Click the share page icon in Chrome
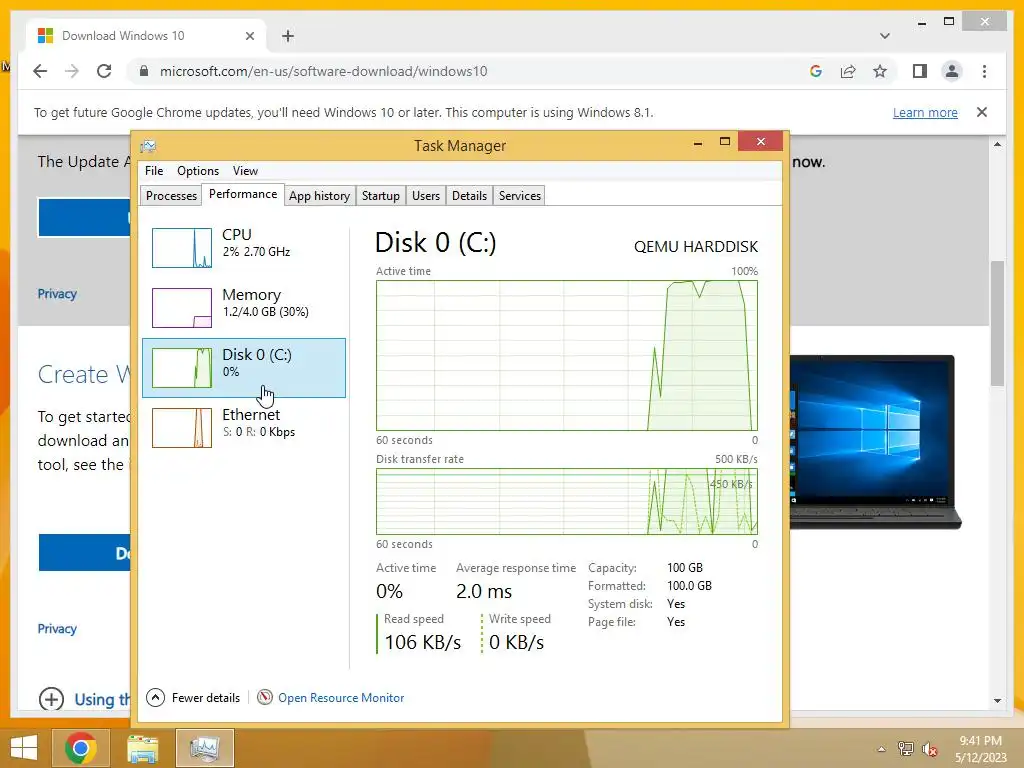Viewport: 1024px width, 768px height. click(848, 71)
